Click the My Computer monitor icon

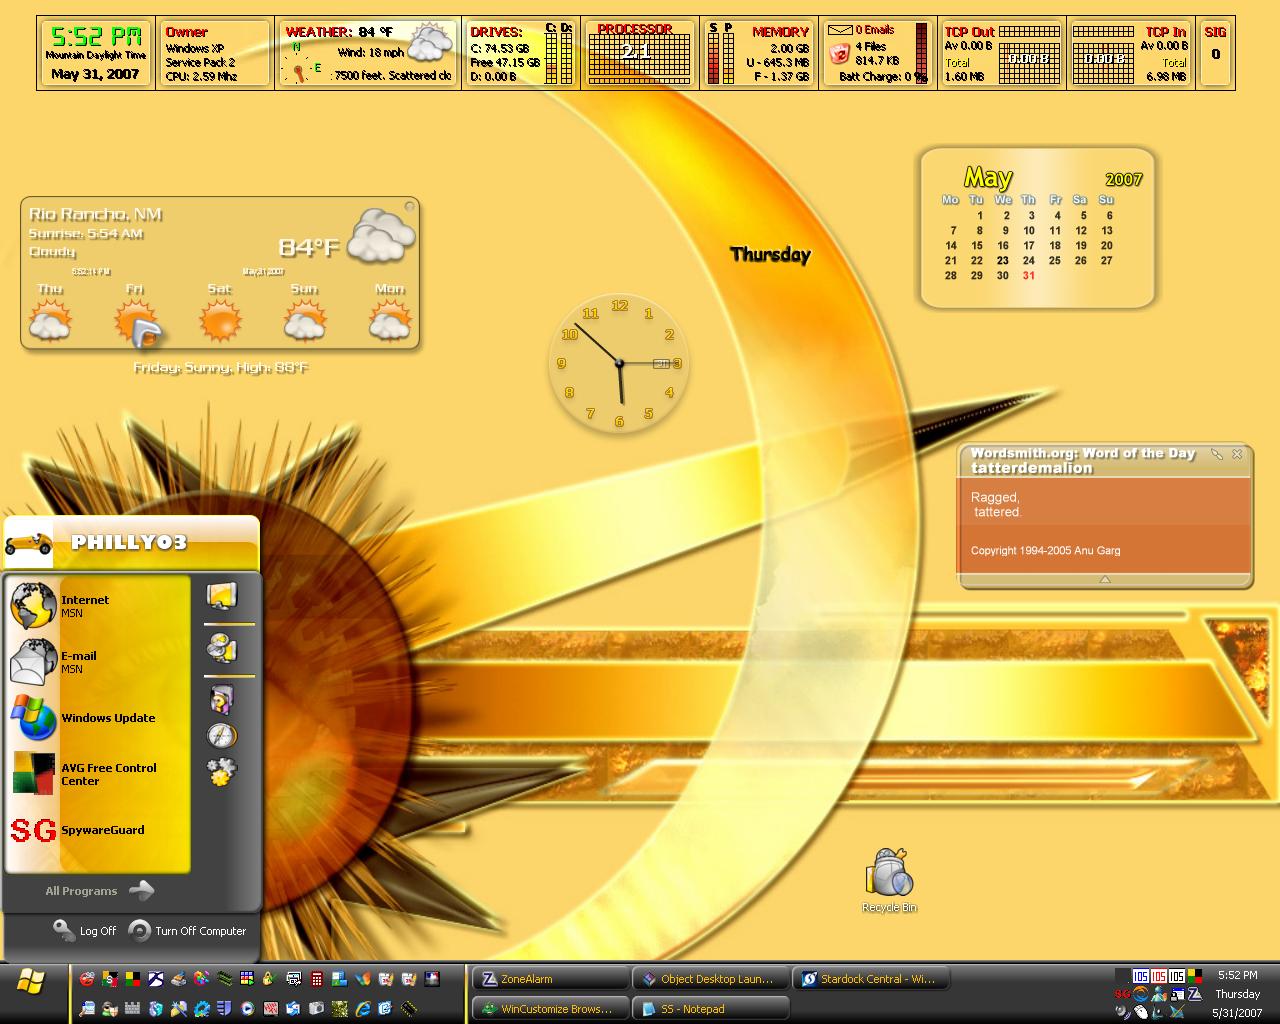pos(222,595)
